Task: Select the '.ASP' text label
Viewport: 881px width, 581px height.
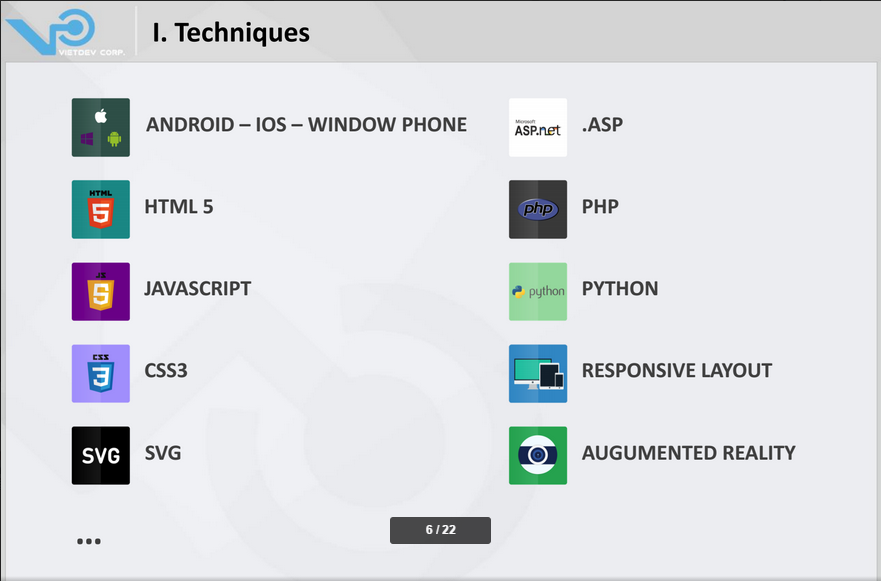Action: pyautogui.click(x=602, y=125)
